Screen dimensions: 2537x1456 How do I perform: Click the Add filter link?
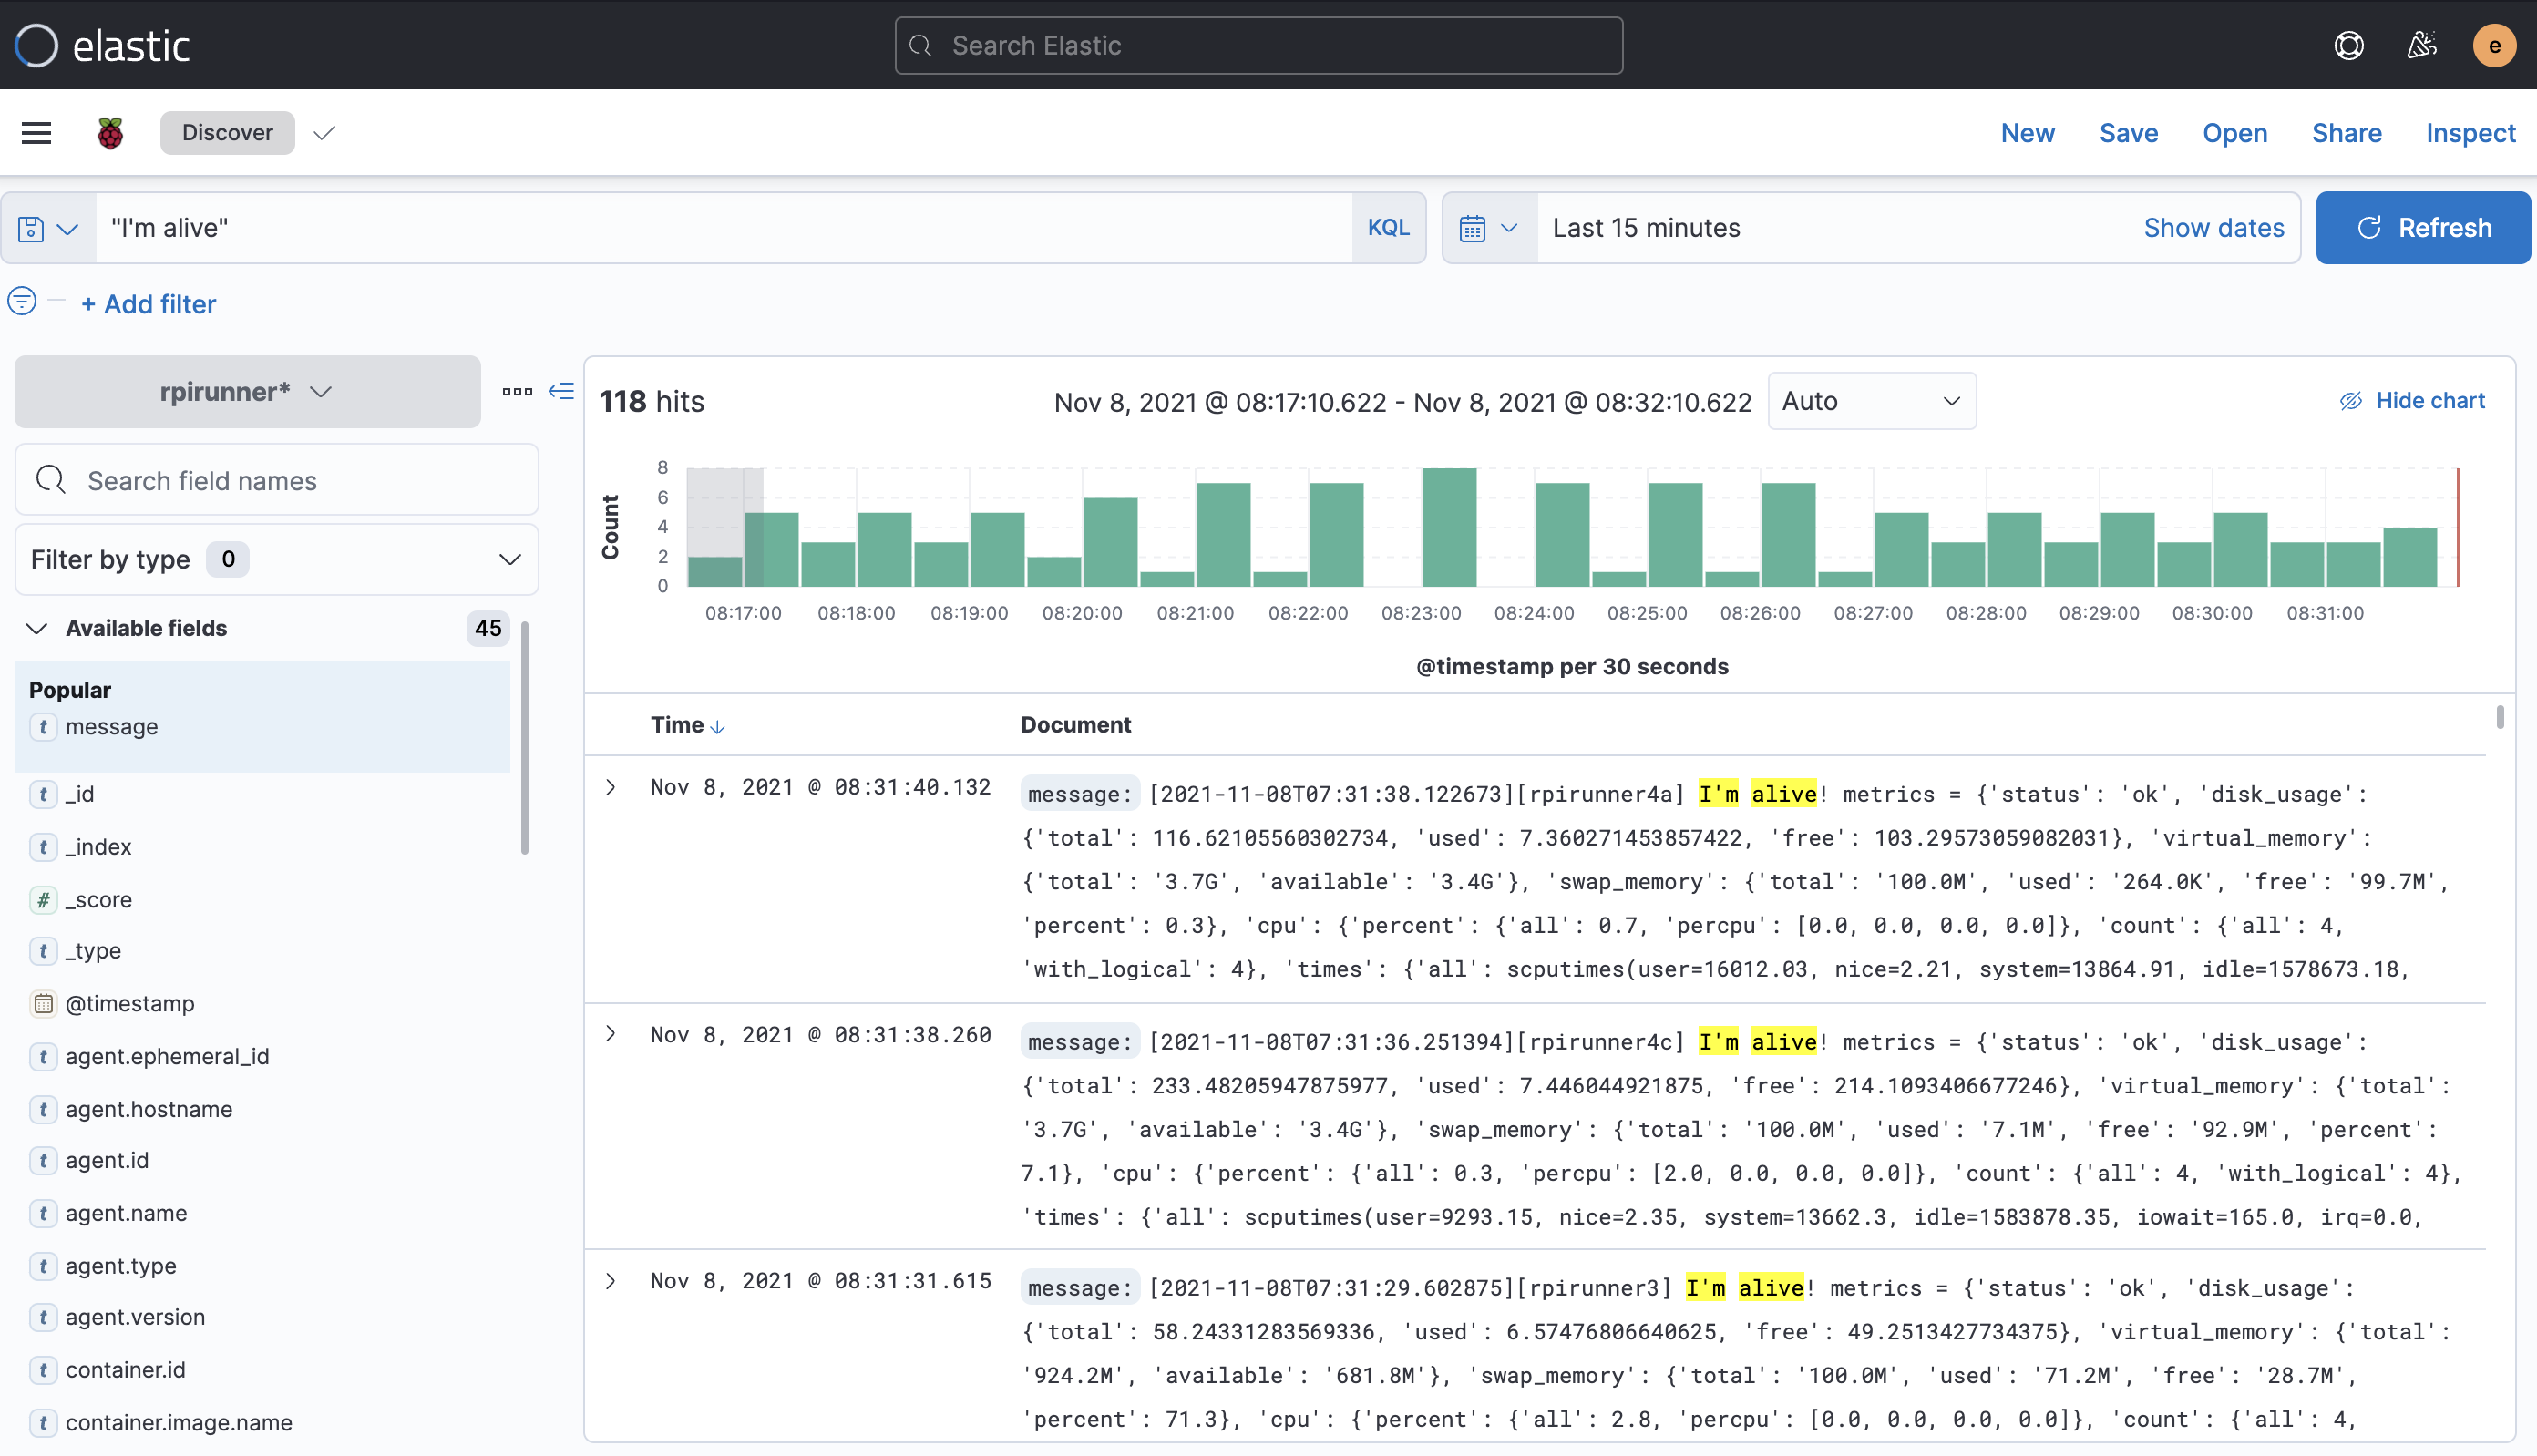pos(148,304)
